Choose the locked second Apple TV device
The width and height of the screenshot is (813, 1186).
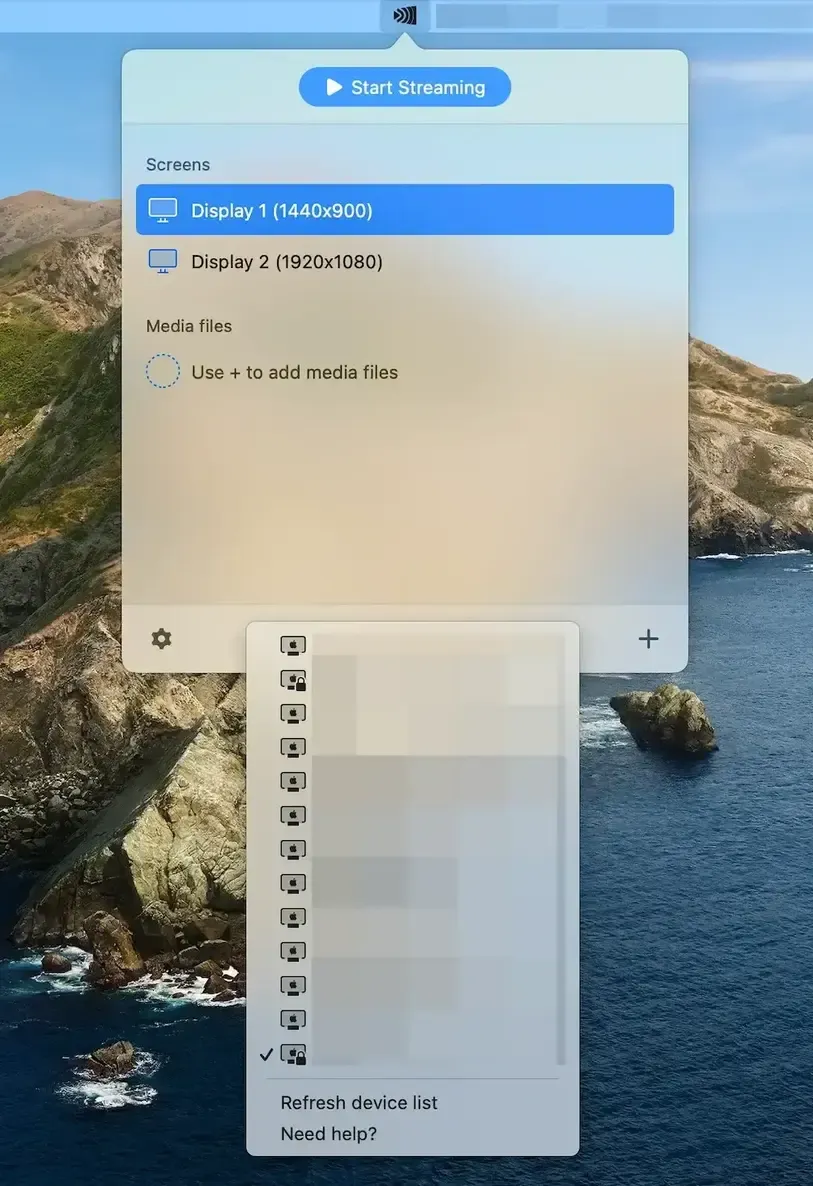(x=412, y=679)
